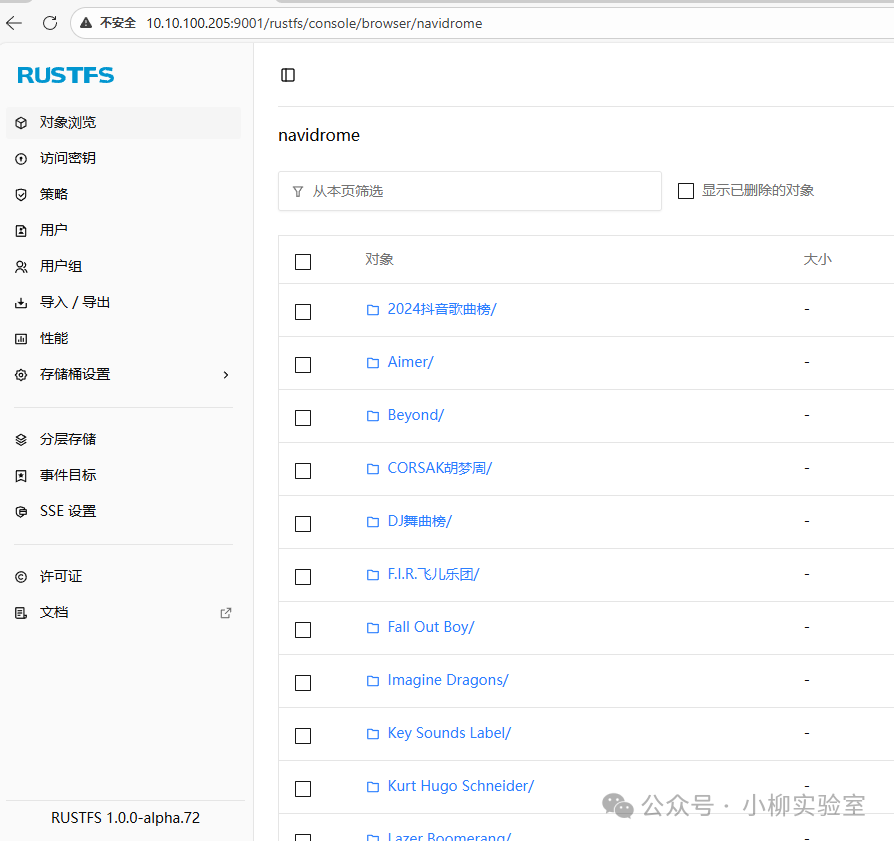Click the chart icon beside 性能

tap(21, 339)
